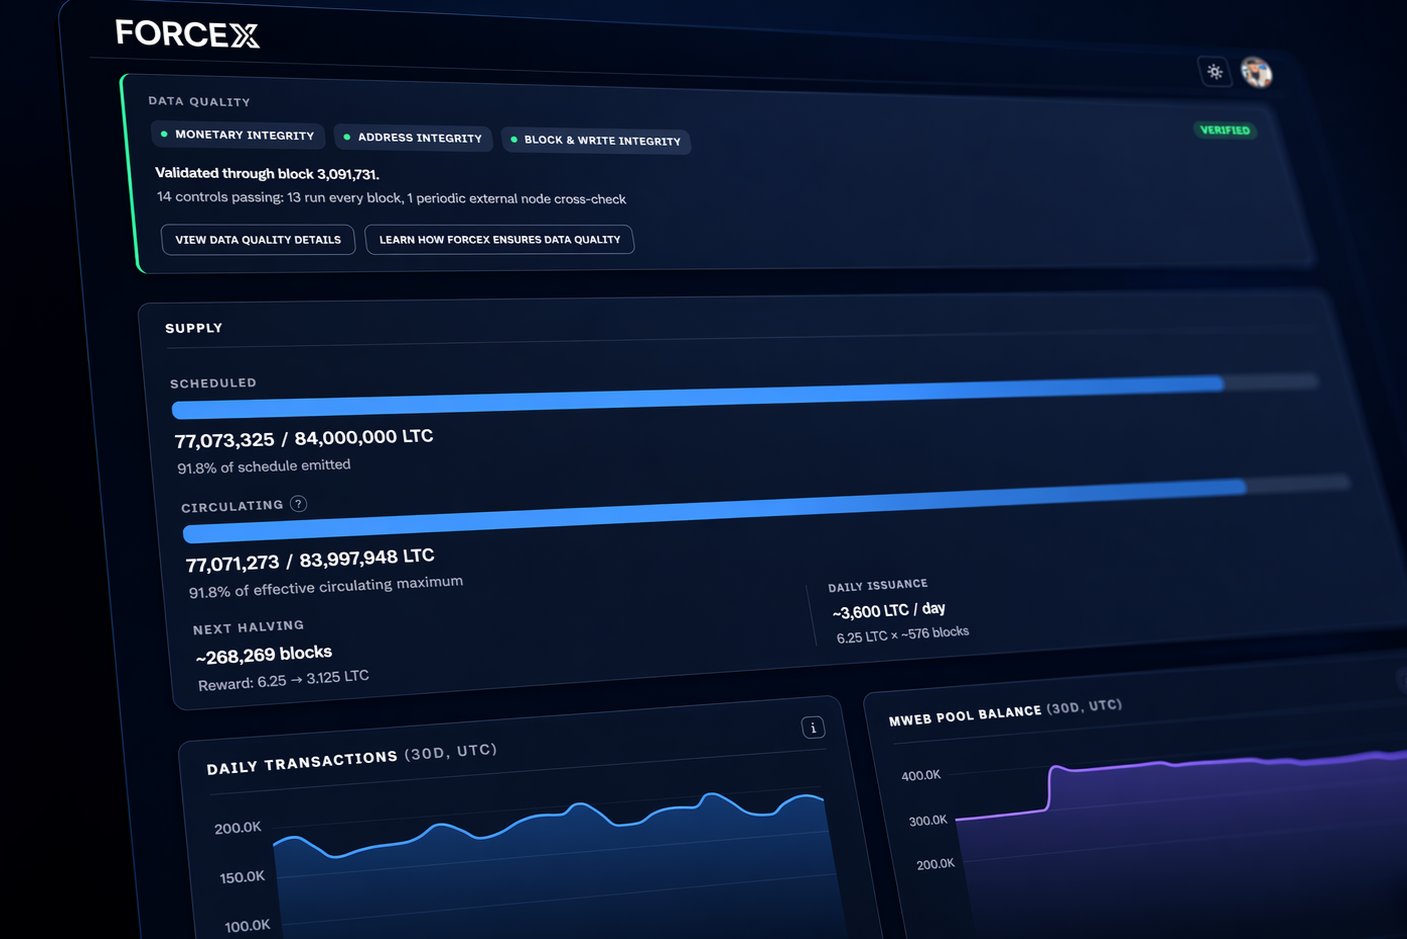Screen dimensions: 1407x939
Task: Open Learn How ForceX Ensures Data Quality
Action: click(499, 240)
